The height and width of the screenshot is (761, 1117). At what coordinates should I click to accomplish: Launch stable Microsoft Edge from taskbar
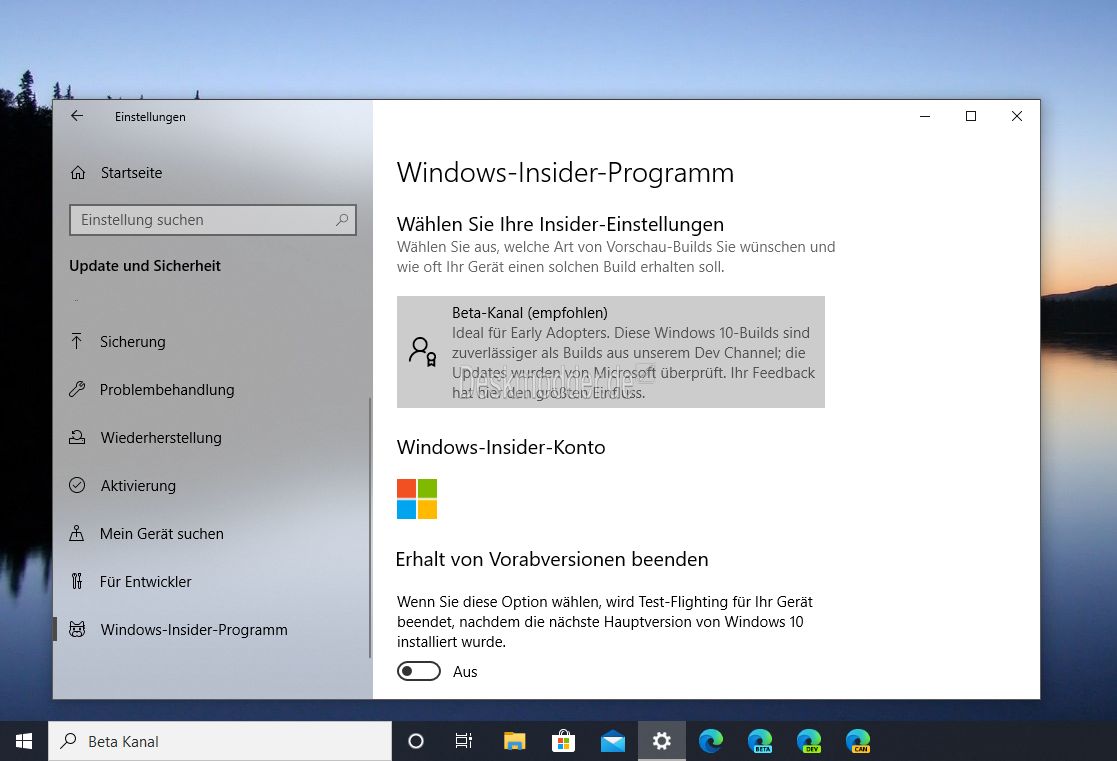tap(711, 741)
